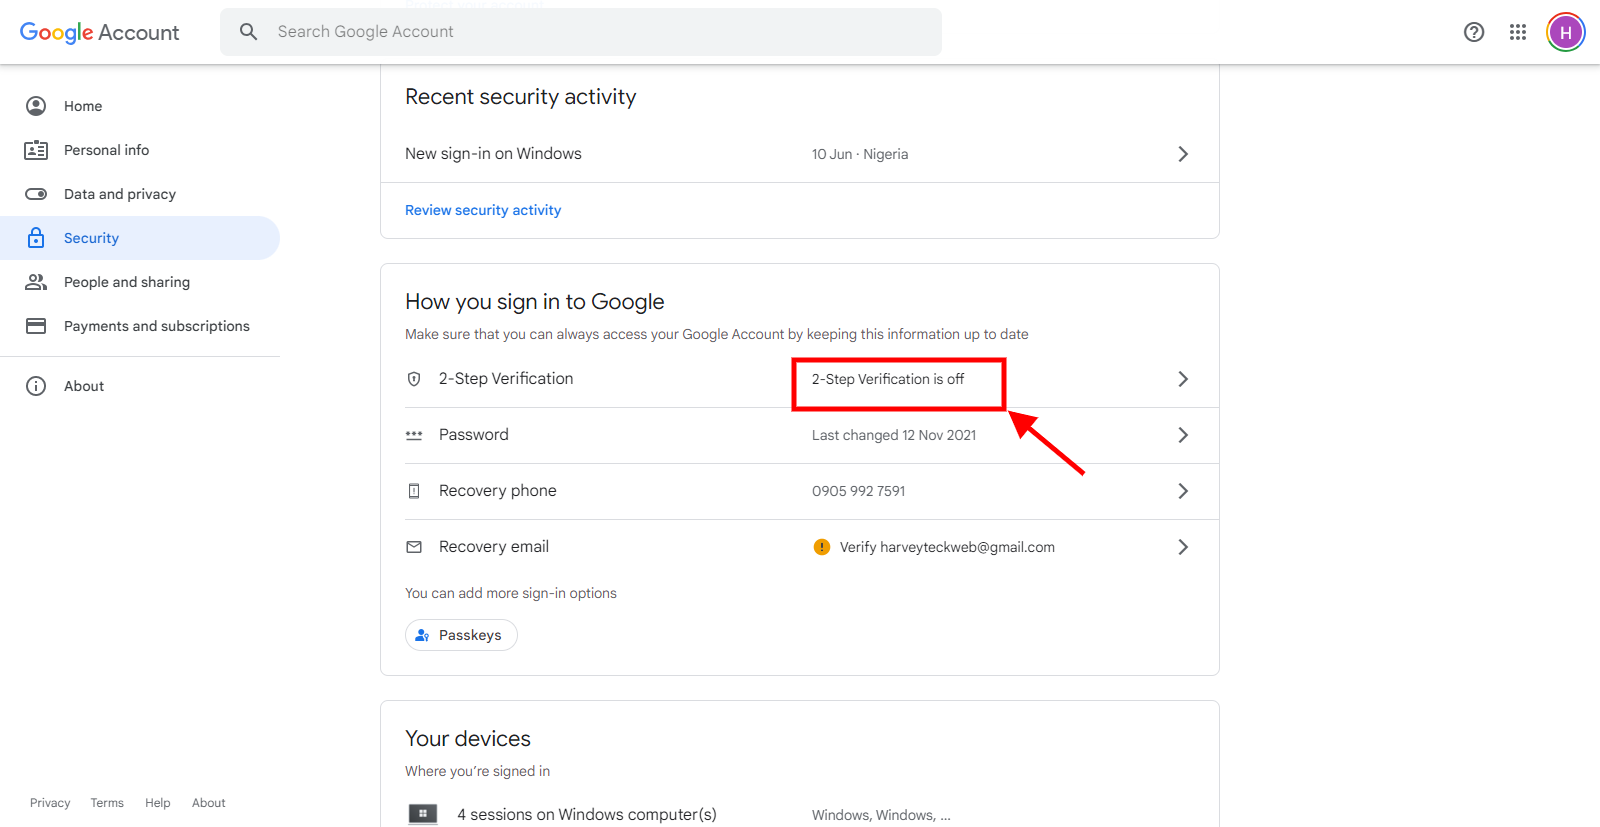This screenshot has height=827, width=1600.
Task: Click the search magnifier icon
Action: pyautogui.click(x=249, y=32)
